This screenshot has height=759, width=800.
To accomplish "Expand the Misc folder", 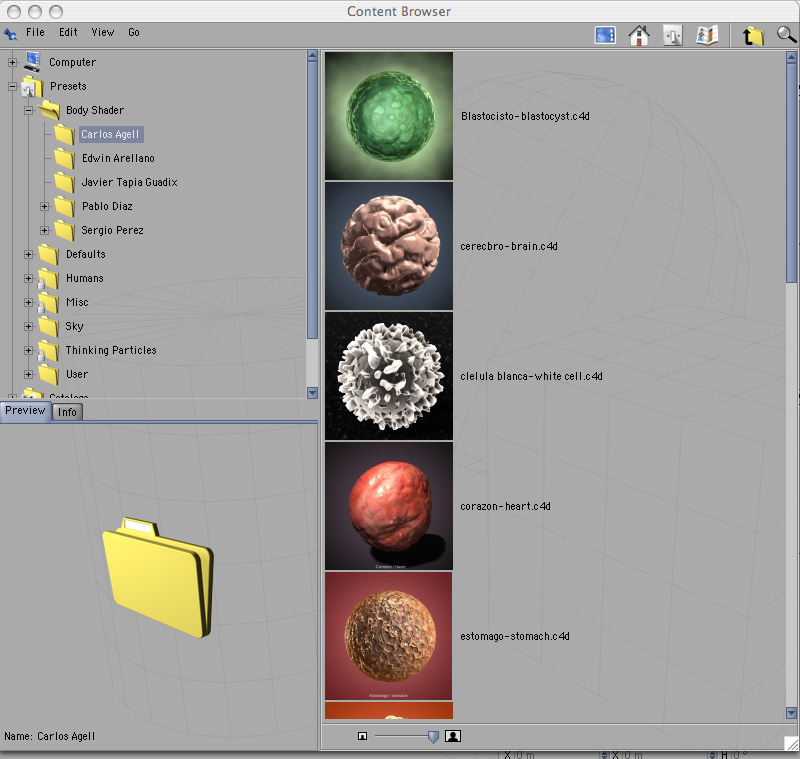I will tap(29, 302).
